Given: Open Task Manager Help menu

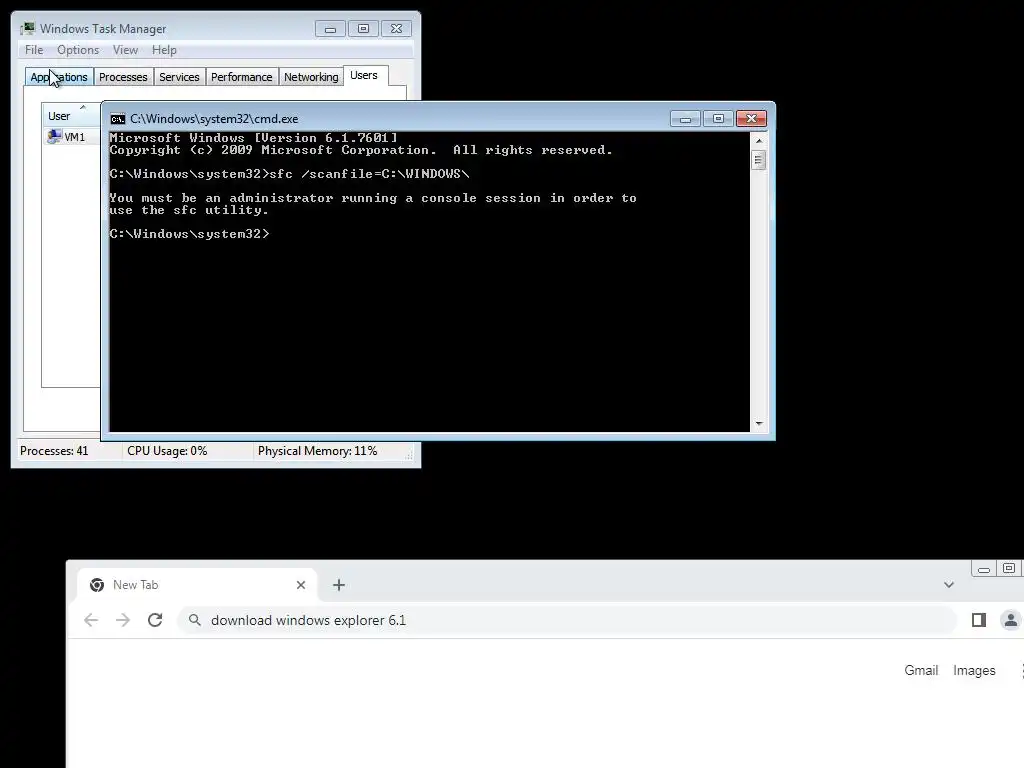Looking at the screenshot, I should (x=164, y=50).
